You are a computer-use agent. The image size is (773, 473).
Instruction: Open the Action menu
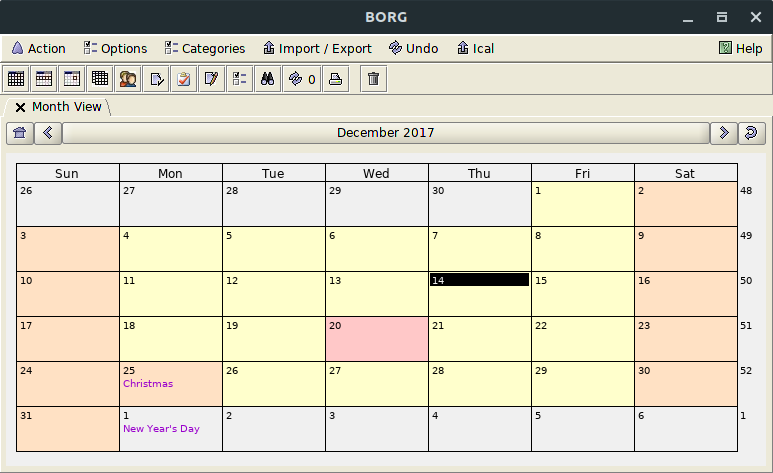tap(38, 48)
